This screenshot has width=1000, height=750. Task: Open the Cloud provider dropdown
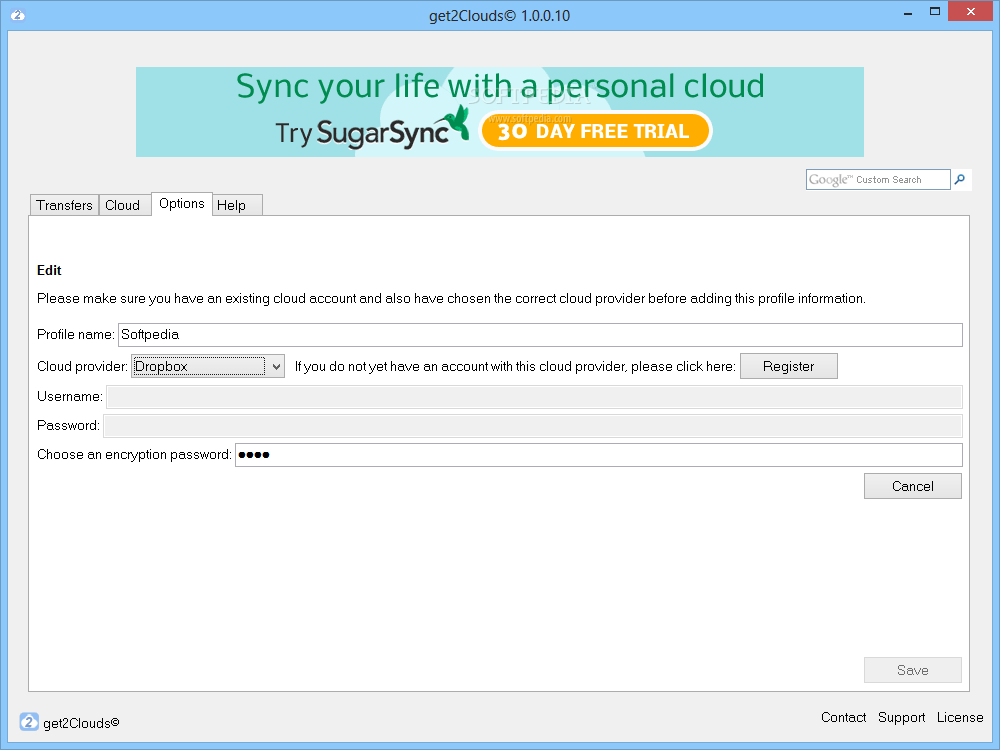click(x=208, y=366)
